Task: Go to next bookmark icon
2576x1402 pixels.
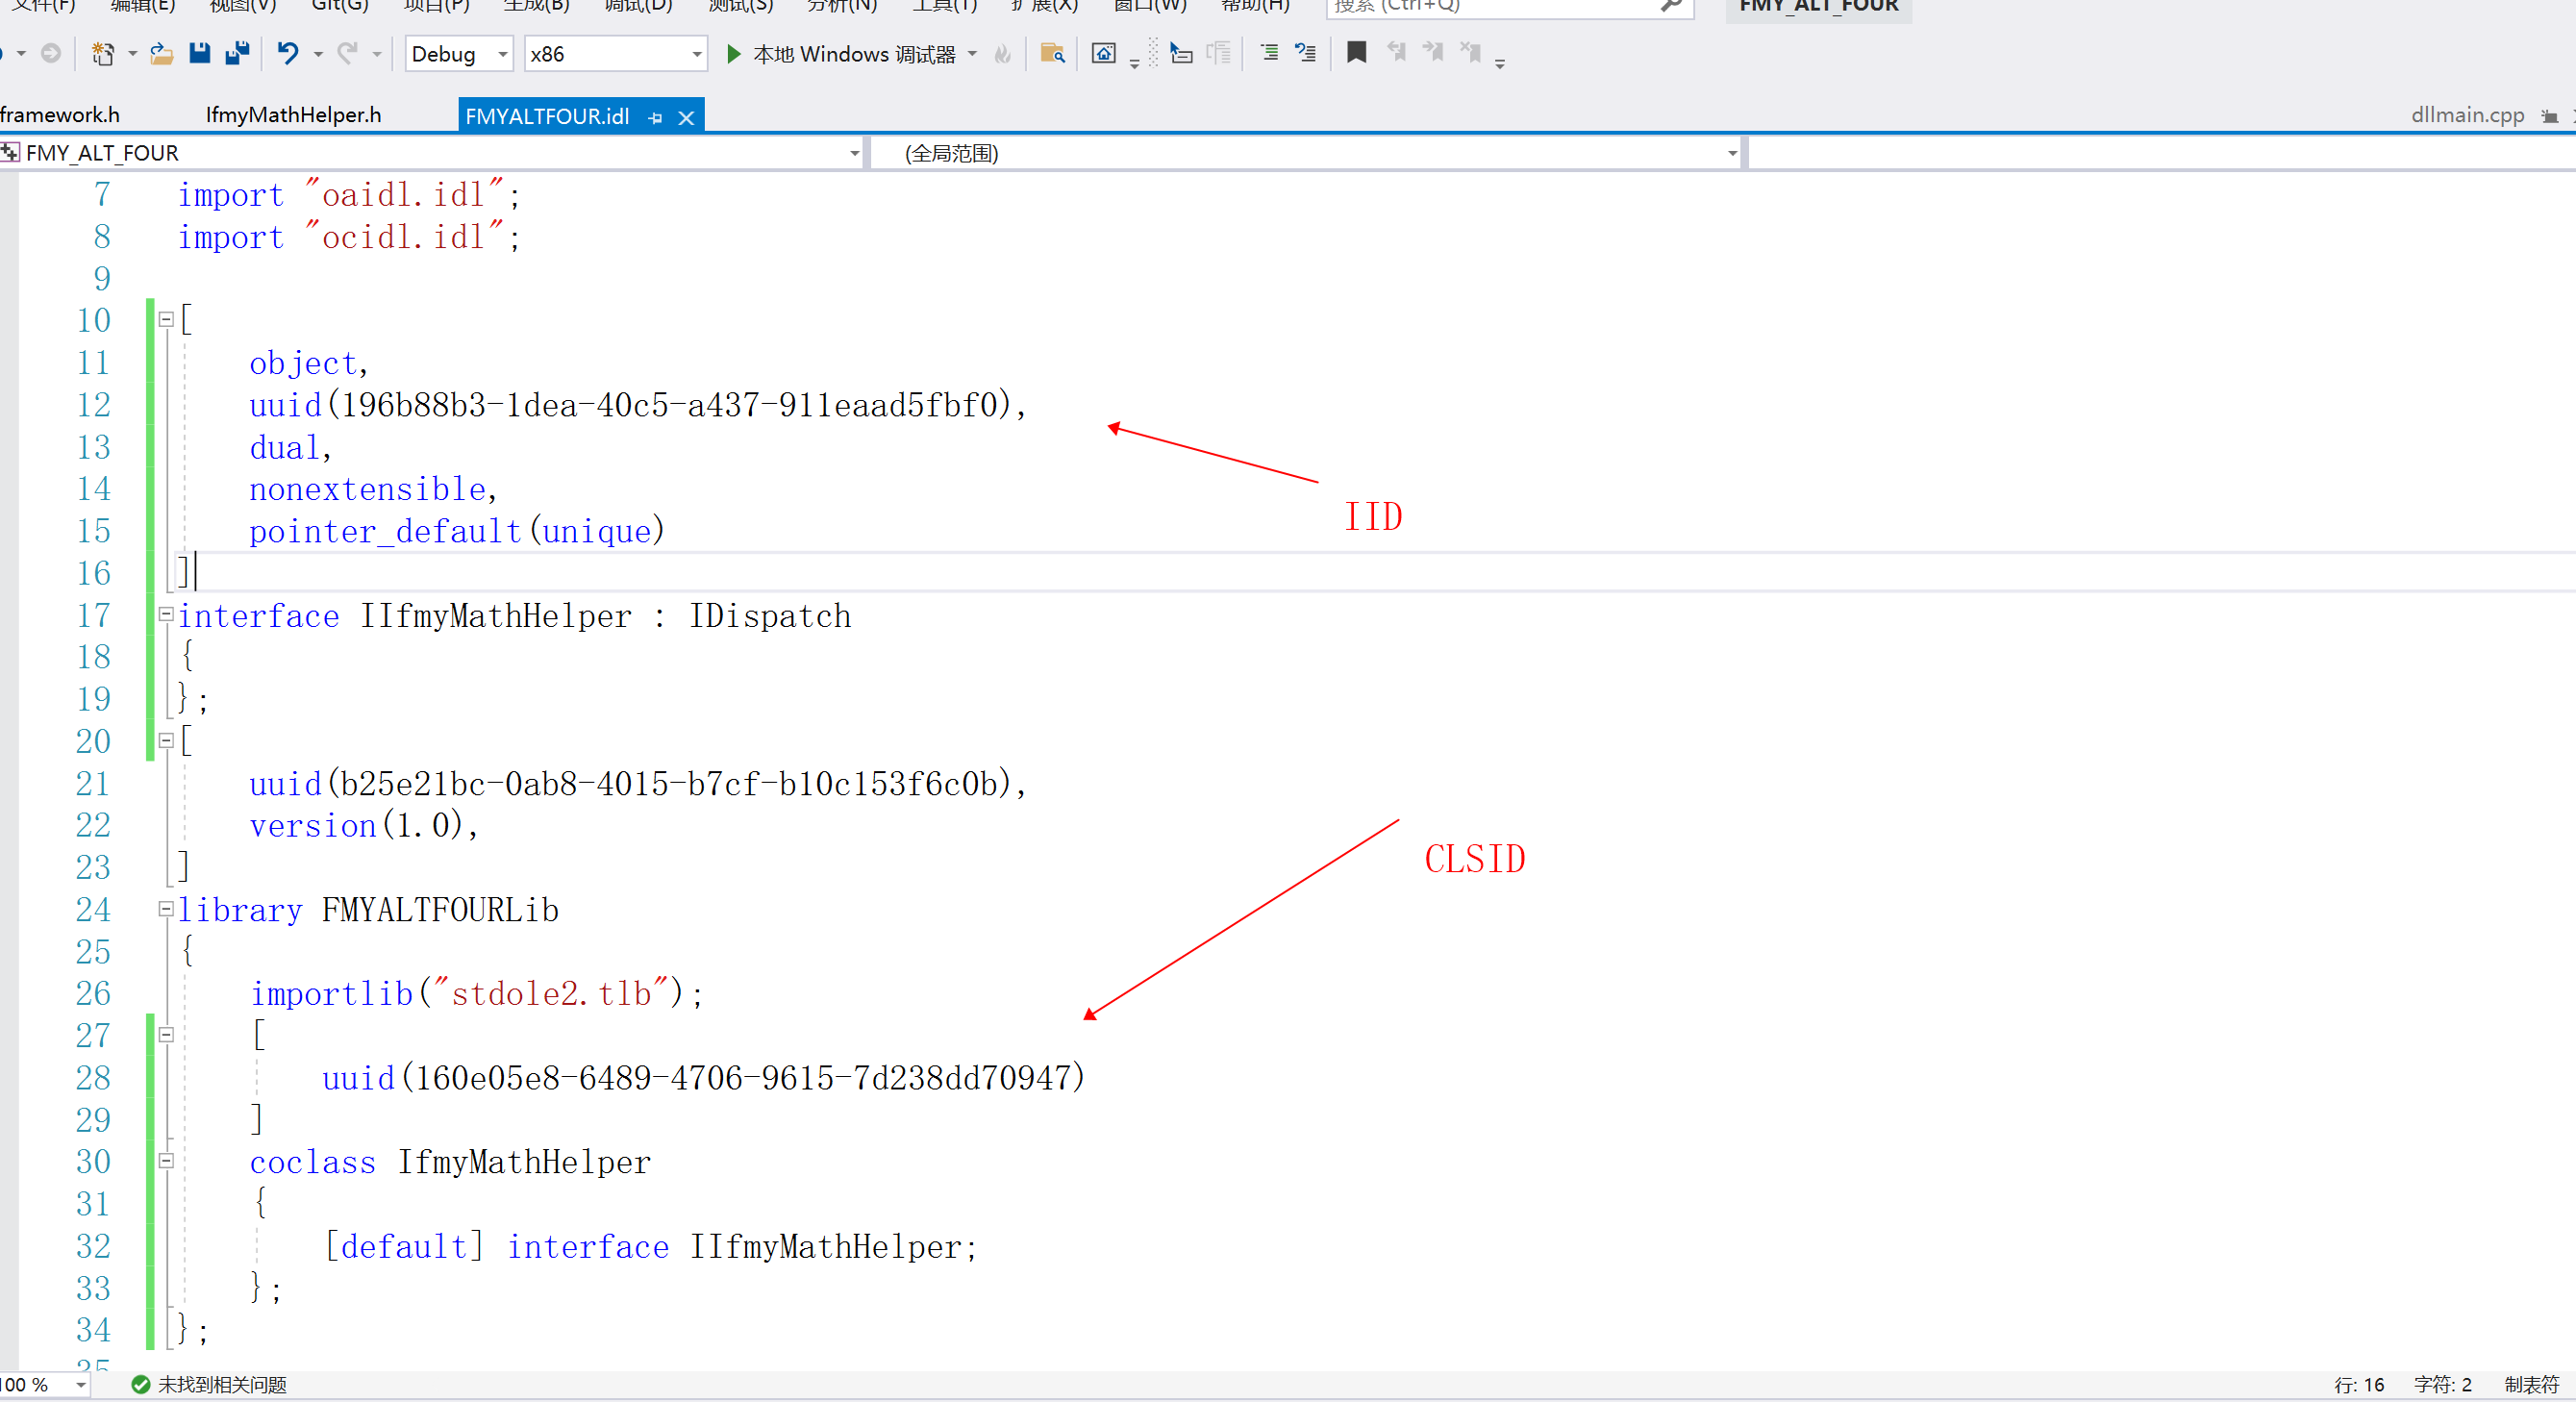Action: tap(1433, 53)
